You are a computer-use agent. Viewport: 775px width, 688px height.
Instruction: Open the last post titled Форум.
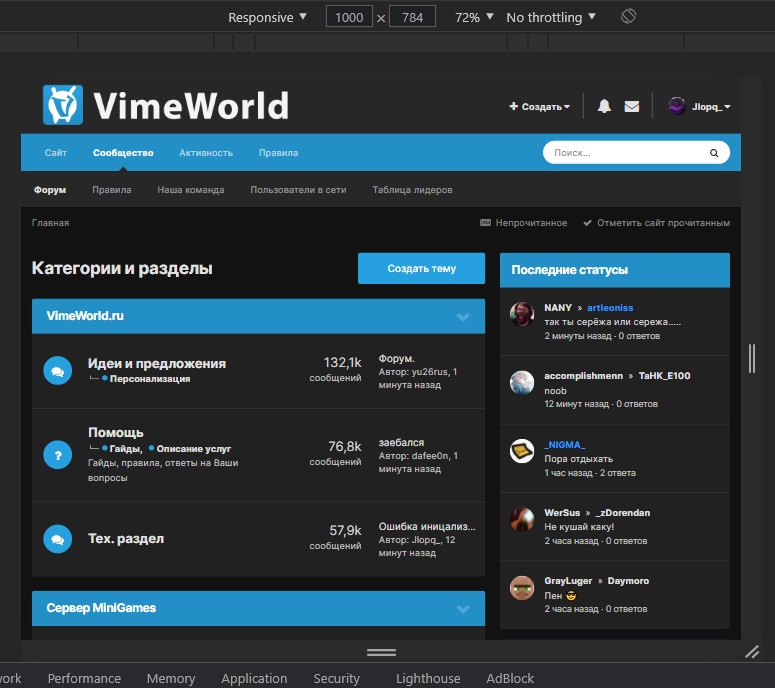(396, 358)
